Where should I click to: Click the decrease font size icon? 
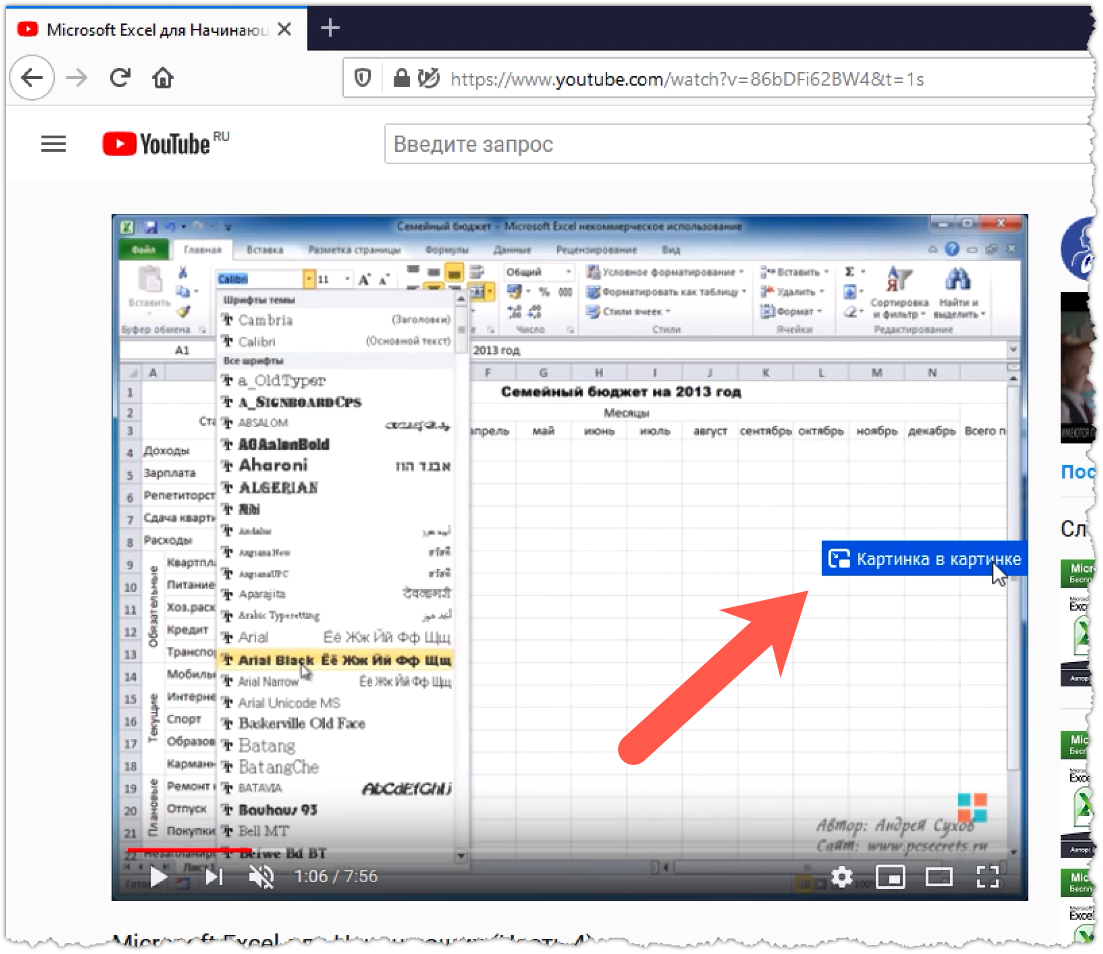pos(384,279)
